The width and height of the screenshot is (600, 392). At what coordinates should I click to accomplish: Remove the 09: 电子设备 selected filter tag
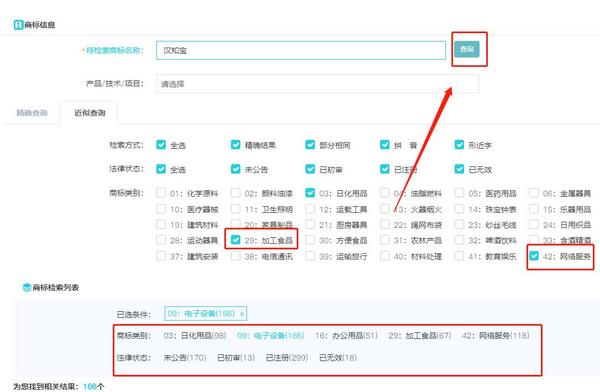[x=242, y=314]
